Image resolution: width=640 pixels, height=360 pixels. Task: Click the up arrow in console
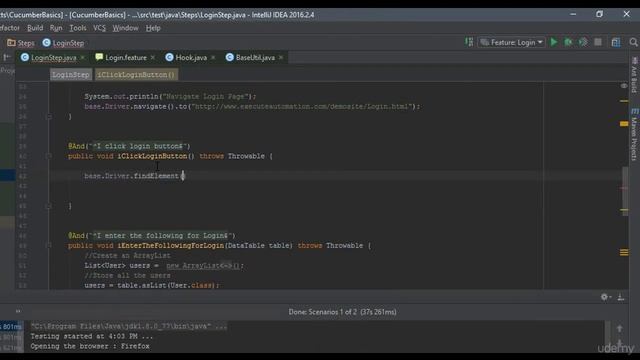tap(620, 329)
